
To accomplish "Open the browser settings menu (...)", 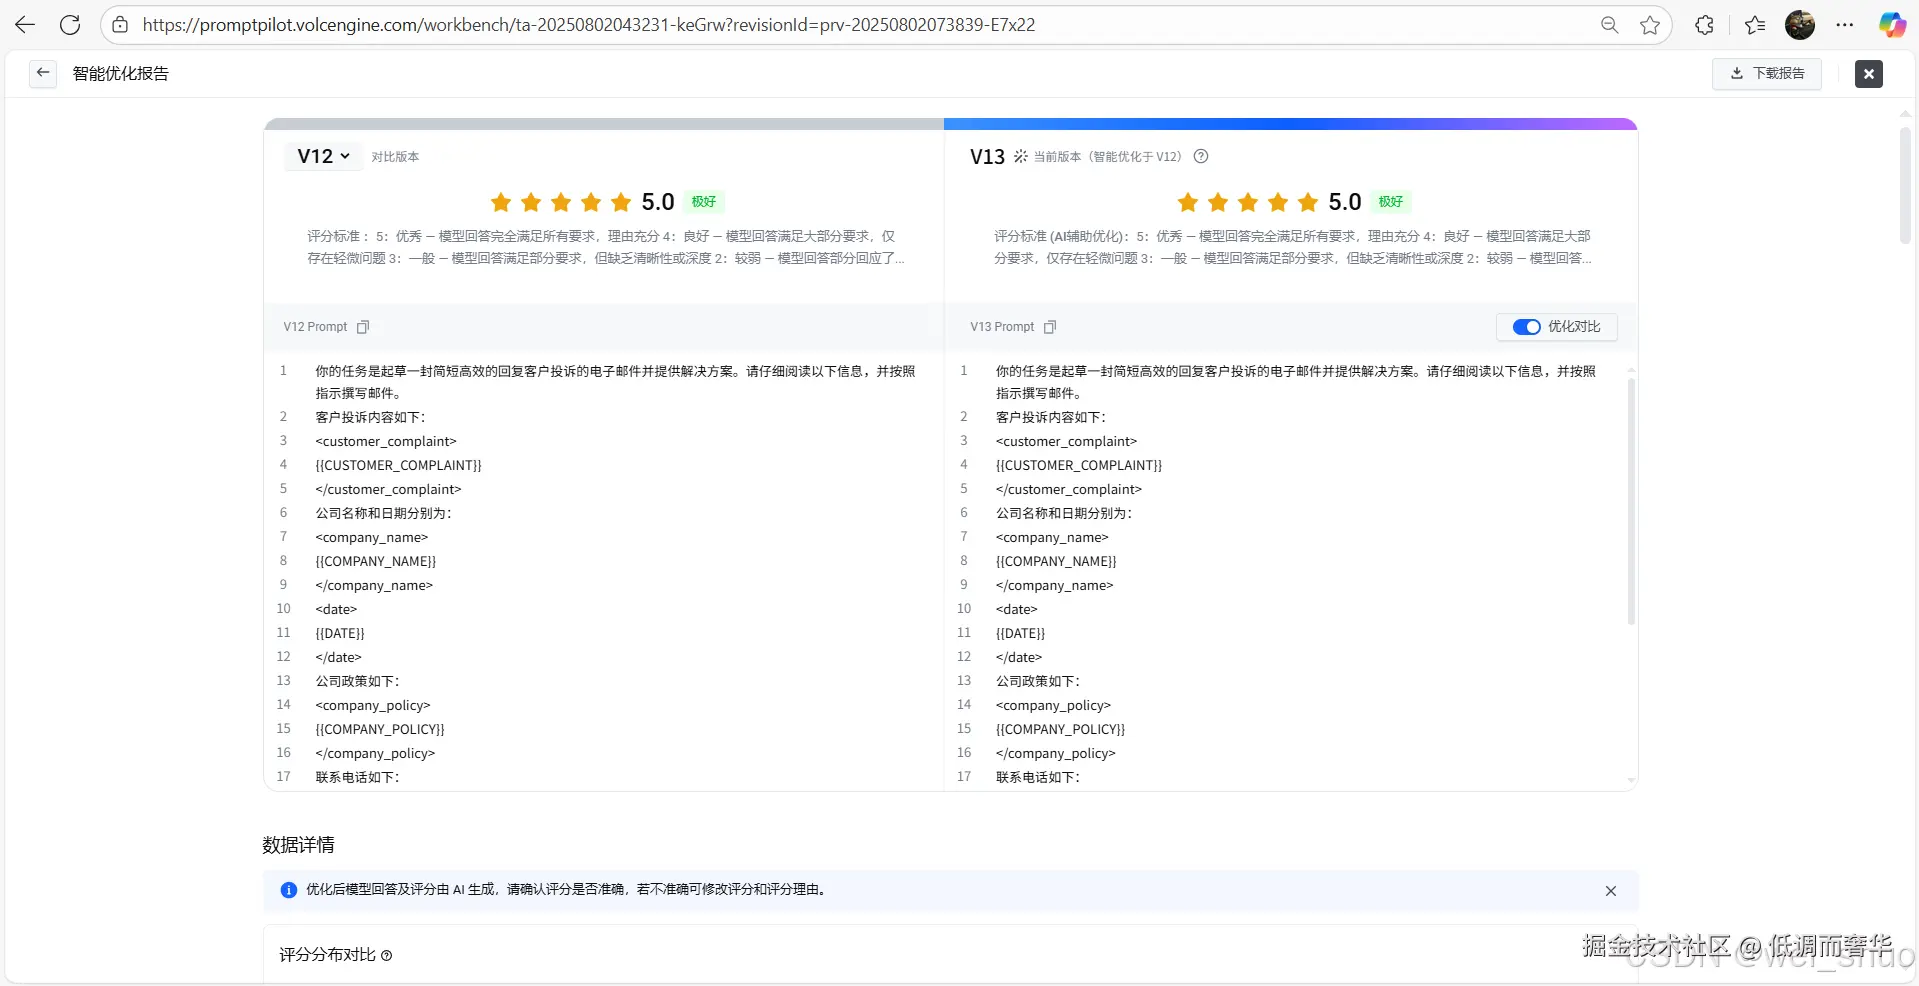I will (x=1846, y=24).
